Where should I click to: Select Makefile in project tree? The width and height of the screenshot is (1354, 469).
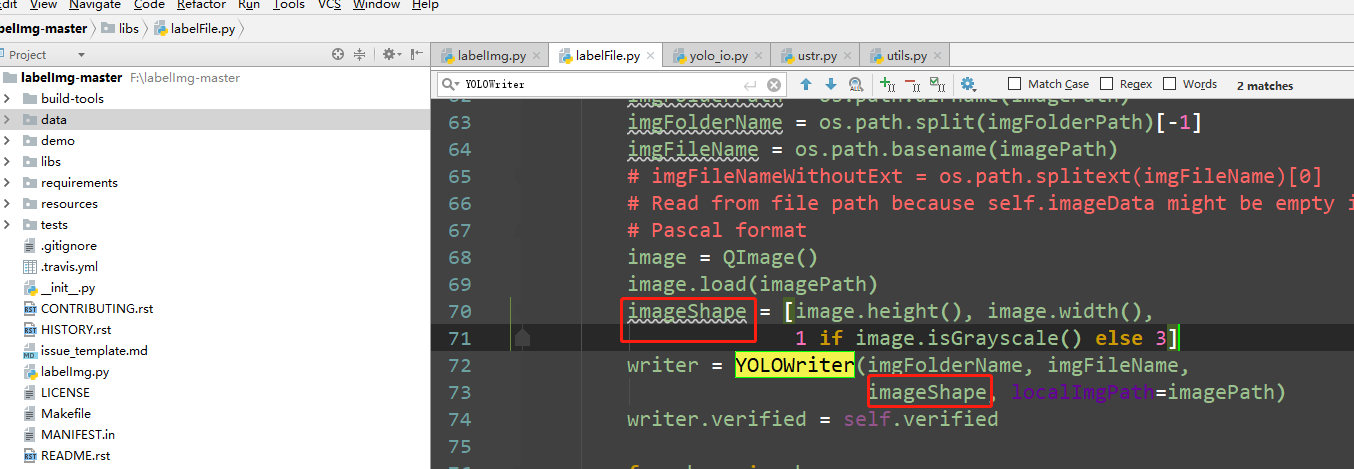66,414
